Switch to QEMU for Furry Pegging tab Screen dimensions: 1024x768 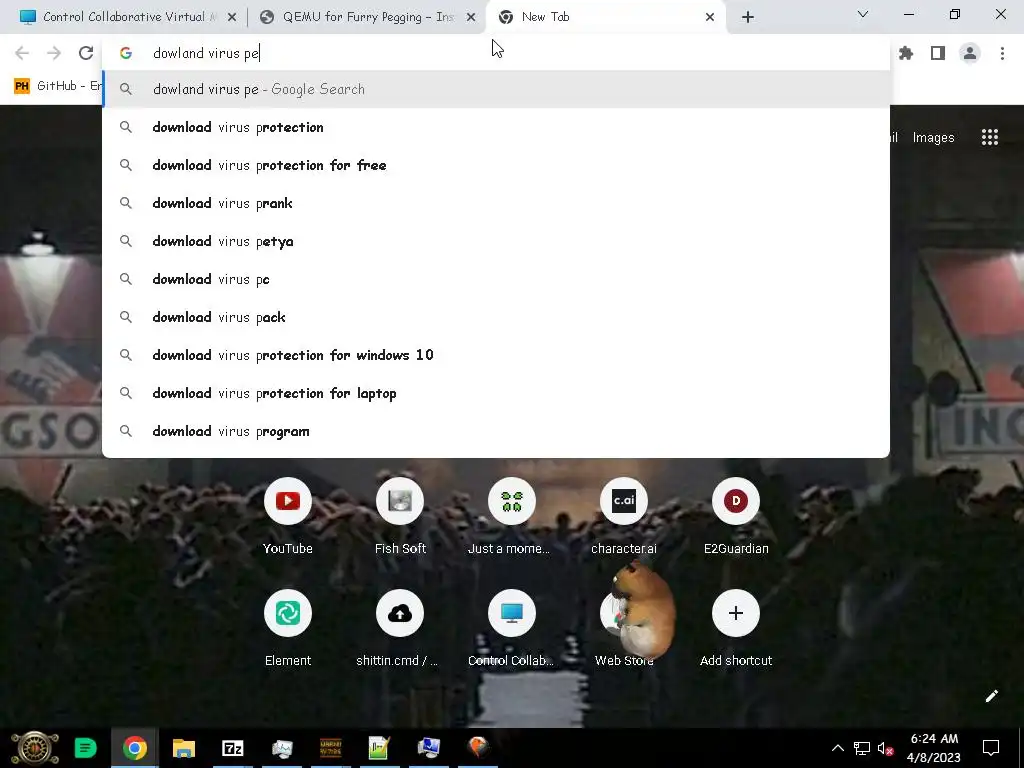tap(366, 17)
